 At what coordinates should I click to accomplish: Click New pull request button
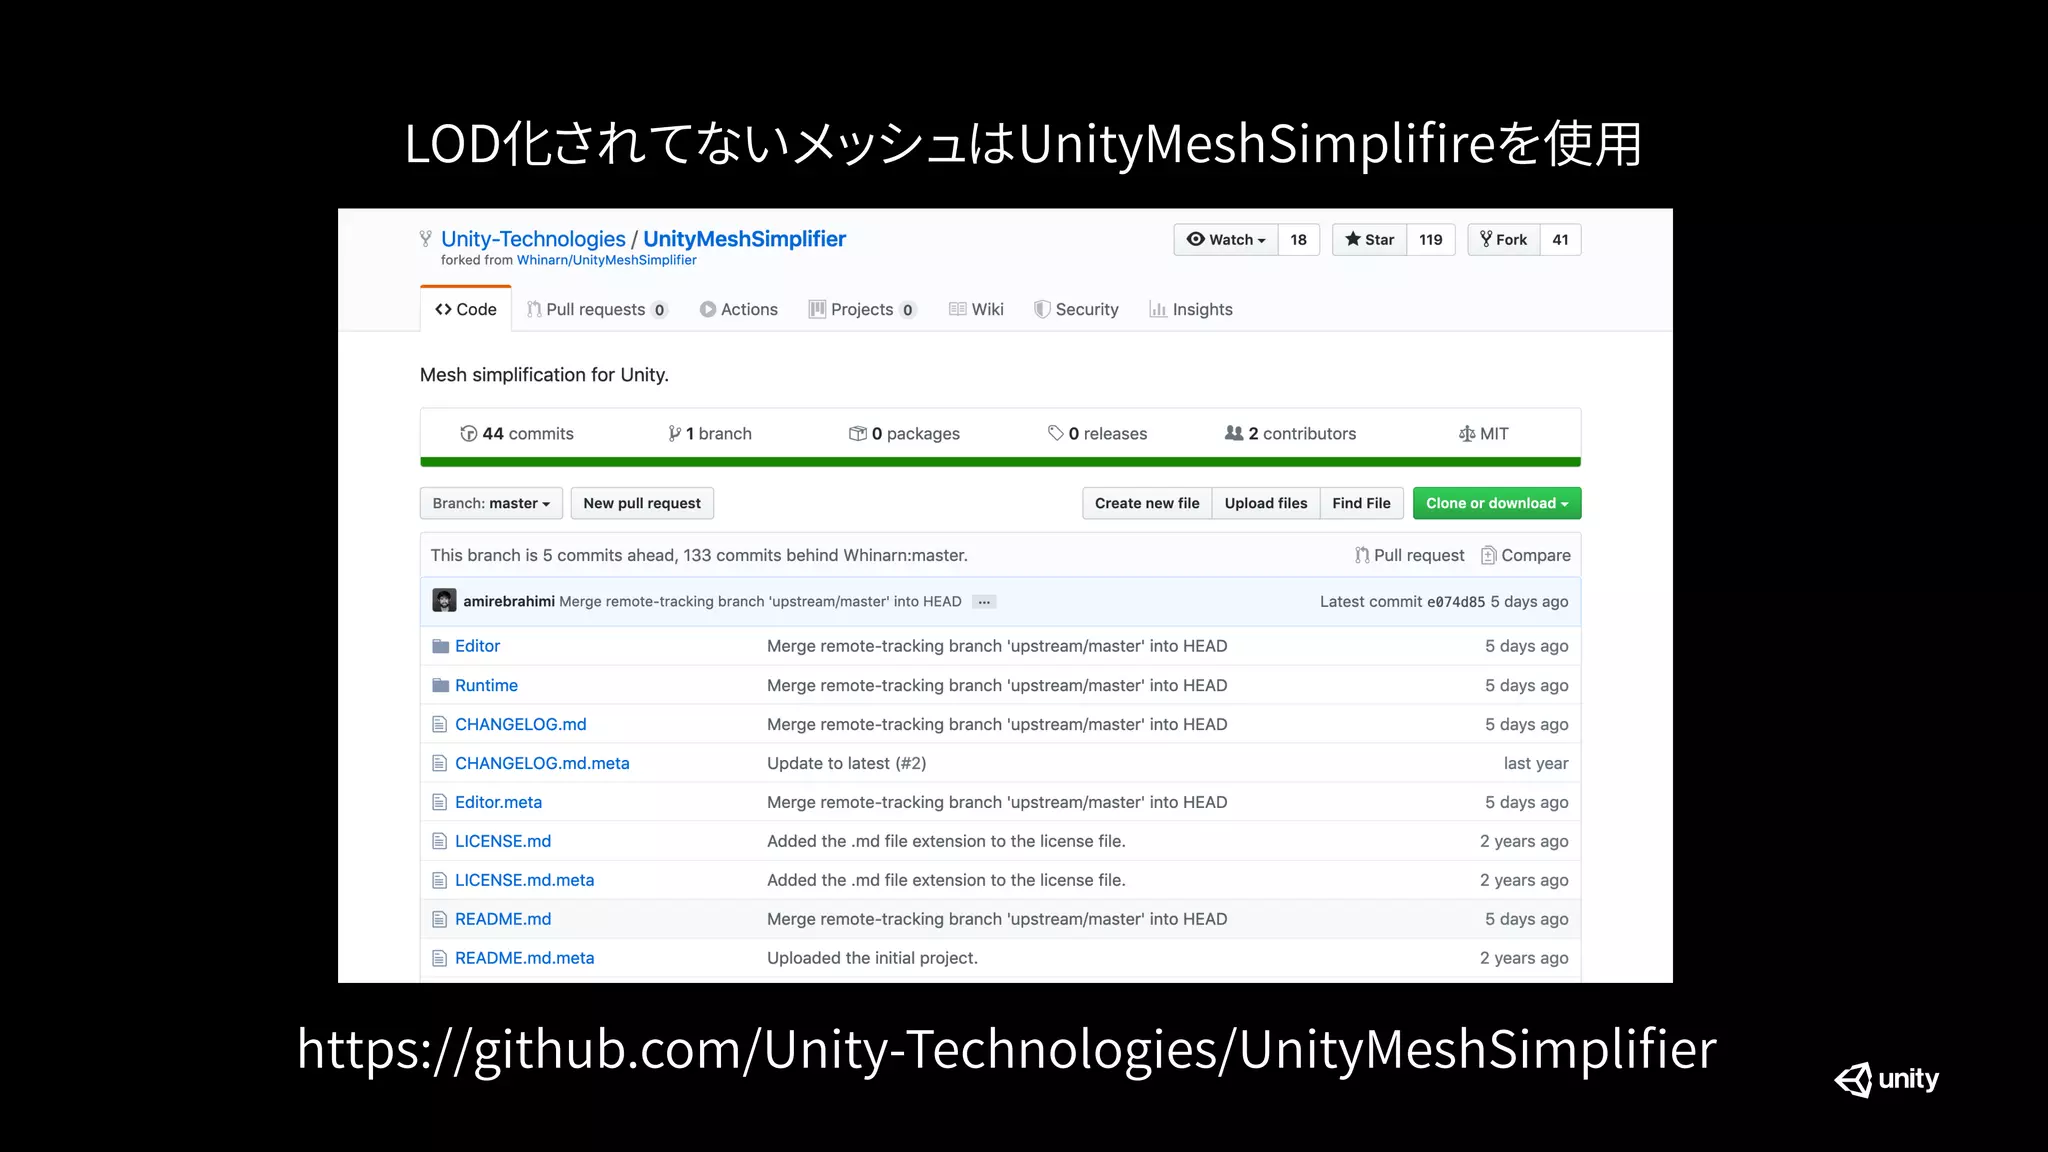(x=642, y=503)
